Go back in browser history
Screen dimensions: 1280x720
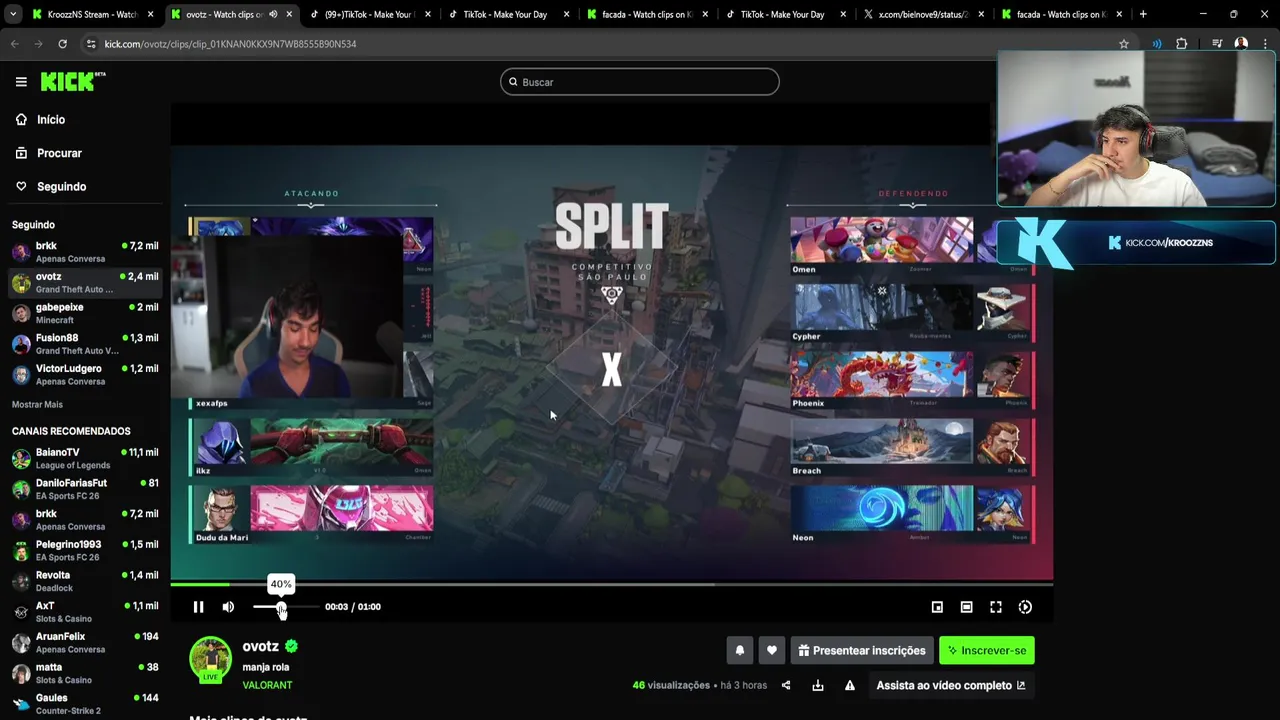coord(15,44)
